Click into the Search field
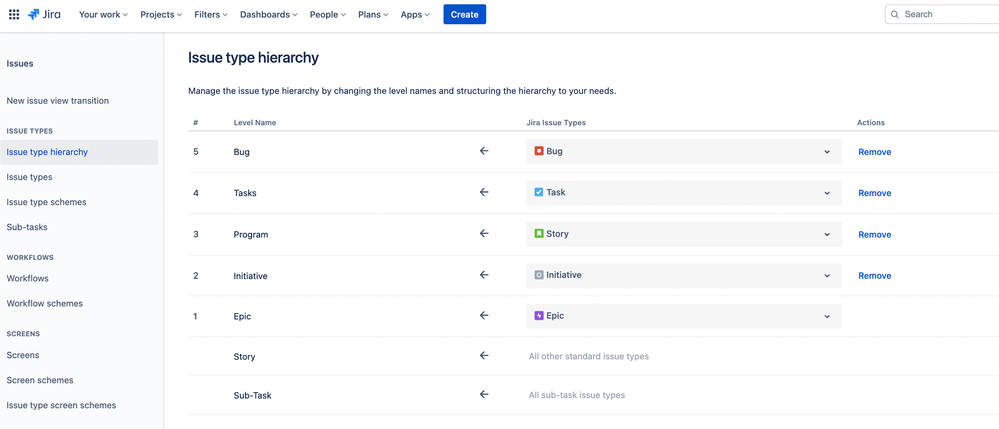 [x=942, y=14]
